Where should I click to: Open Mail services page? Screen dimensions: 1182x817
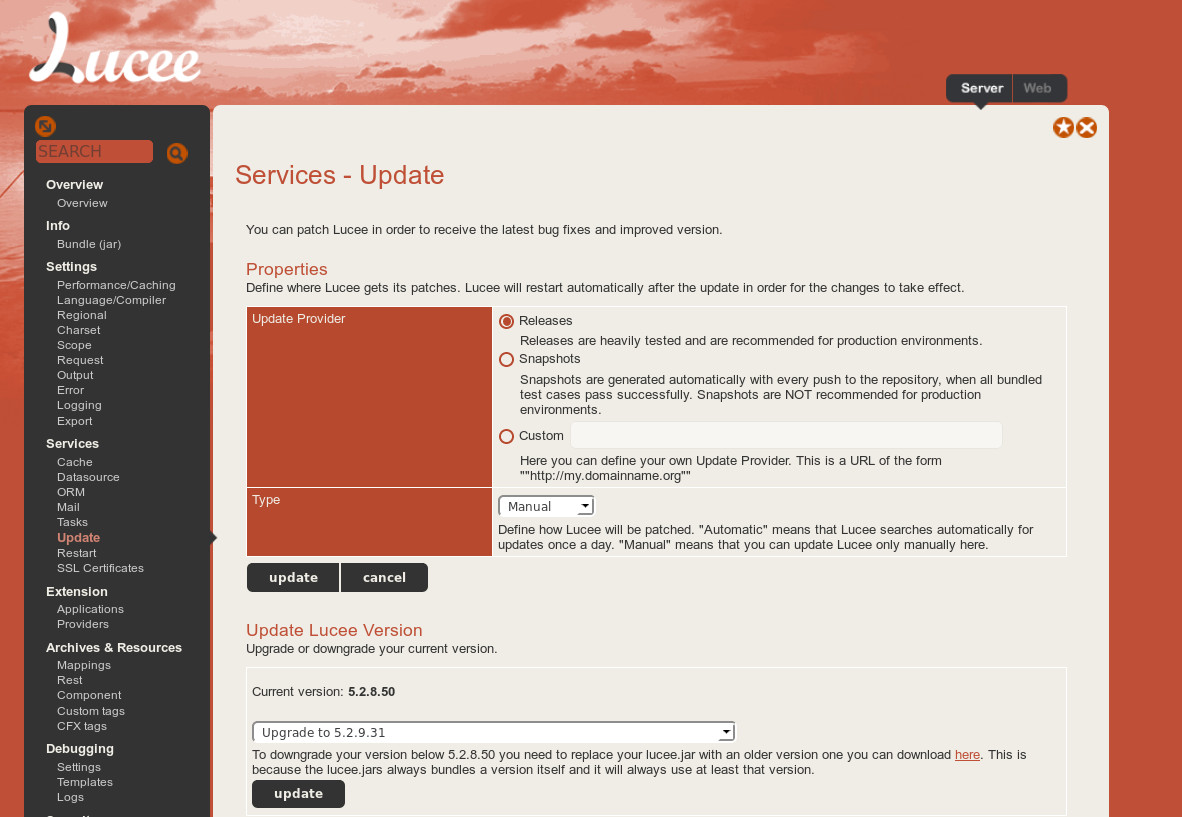tap(68, 507)
